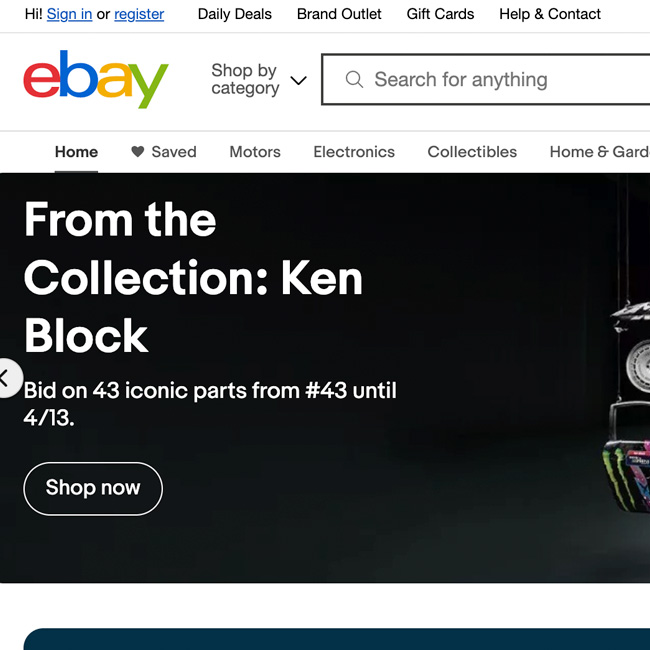
Task: Open the Home tab
Action: [76, 152]
